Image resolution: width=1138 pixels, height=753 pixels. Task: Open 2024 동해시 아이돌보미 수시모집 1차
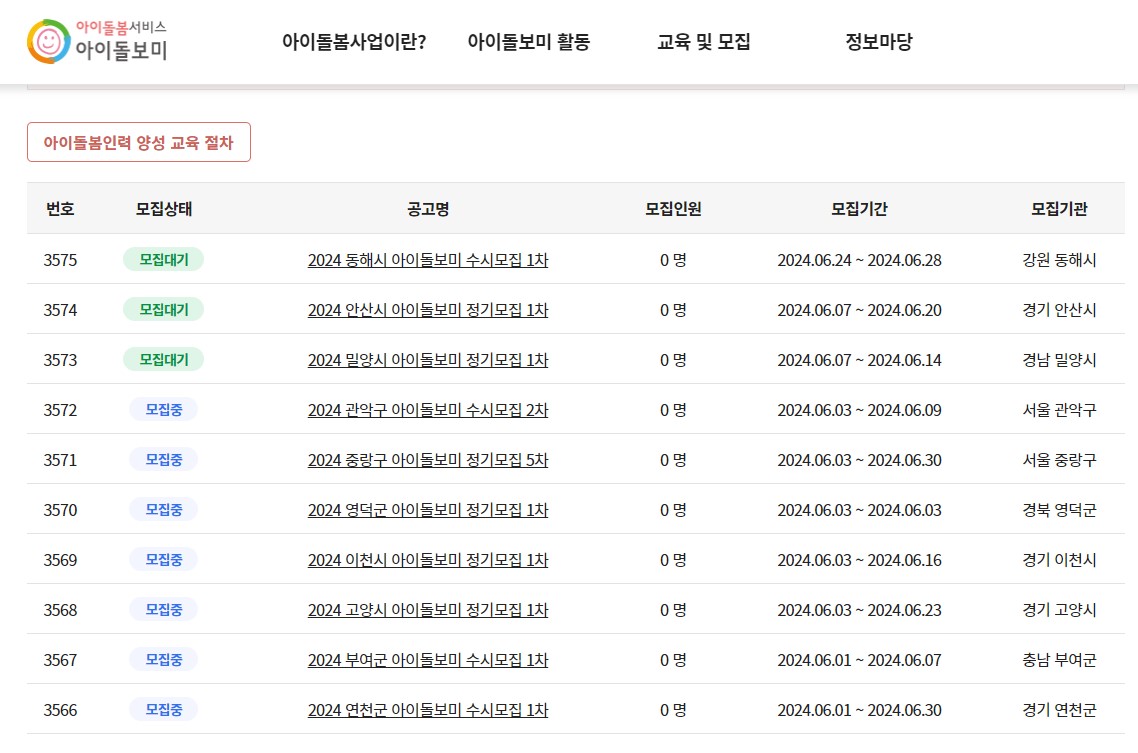pos(428,260)
